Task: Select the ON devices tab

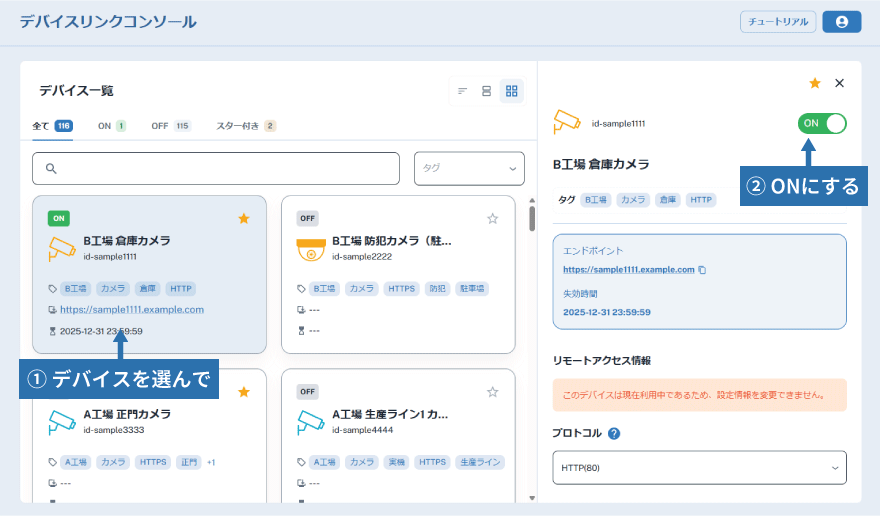Action: [111, 126]
